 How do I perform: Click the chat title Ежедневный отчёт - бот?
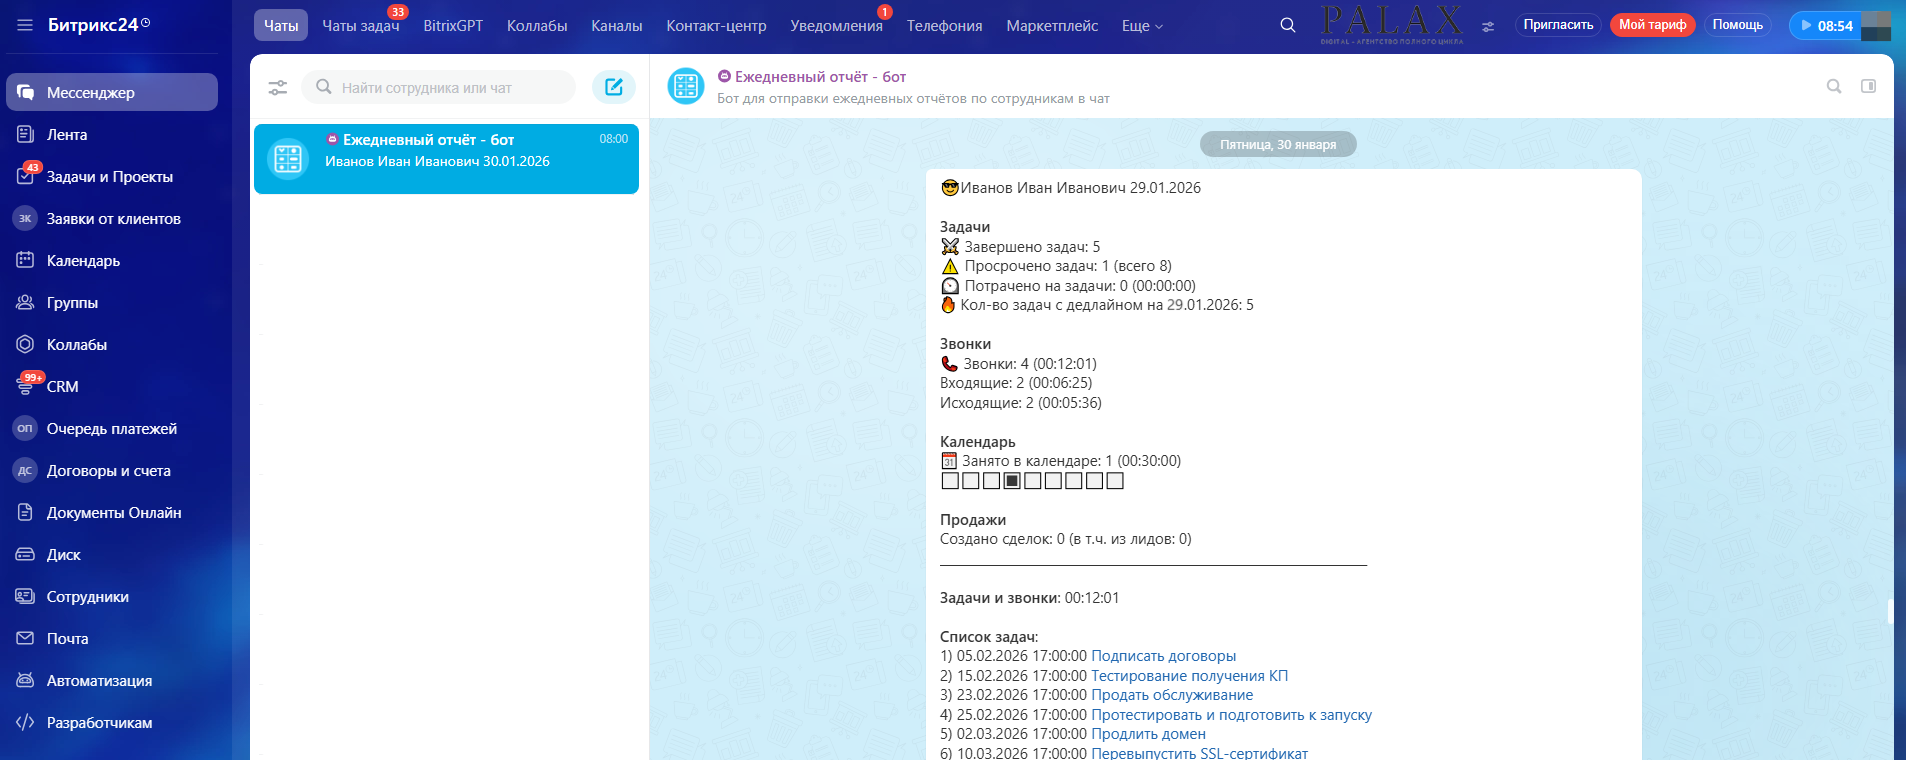click(x=820, y=77)
